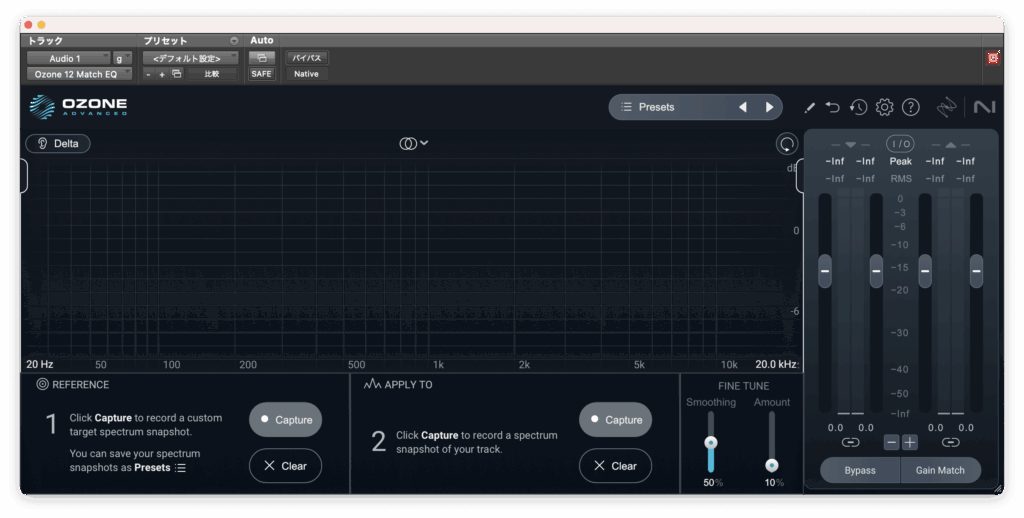The width and height of the screenshot is (1024, 518).
Task: Toggle Delta listening mode
Action: coord(58,144)
